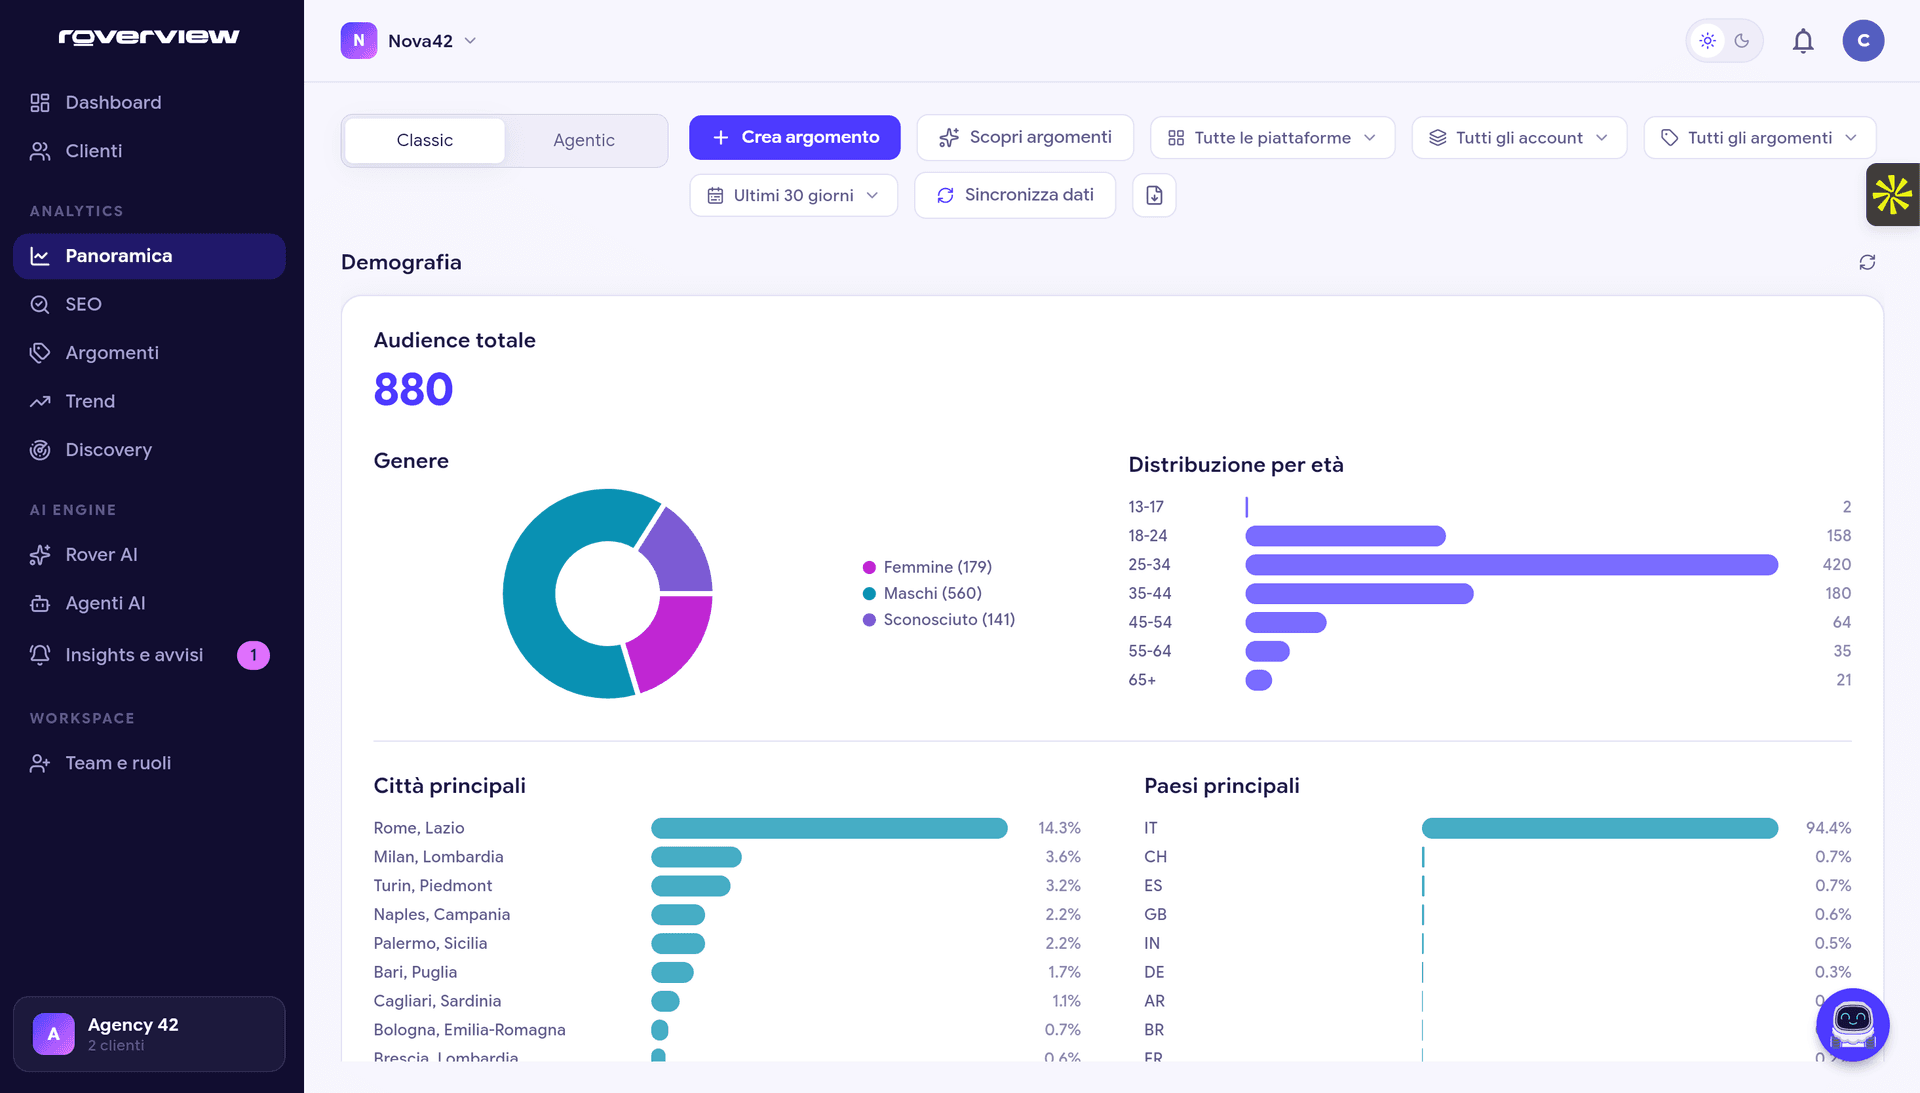The width and height of the screenshot is (1920, 1093).
Task: Click the 18-24 age bar
Action: click(1345, 536)
